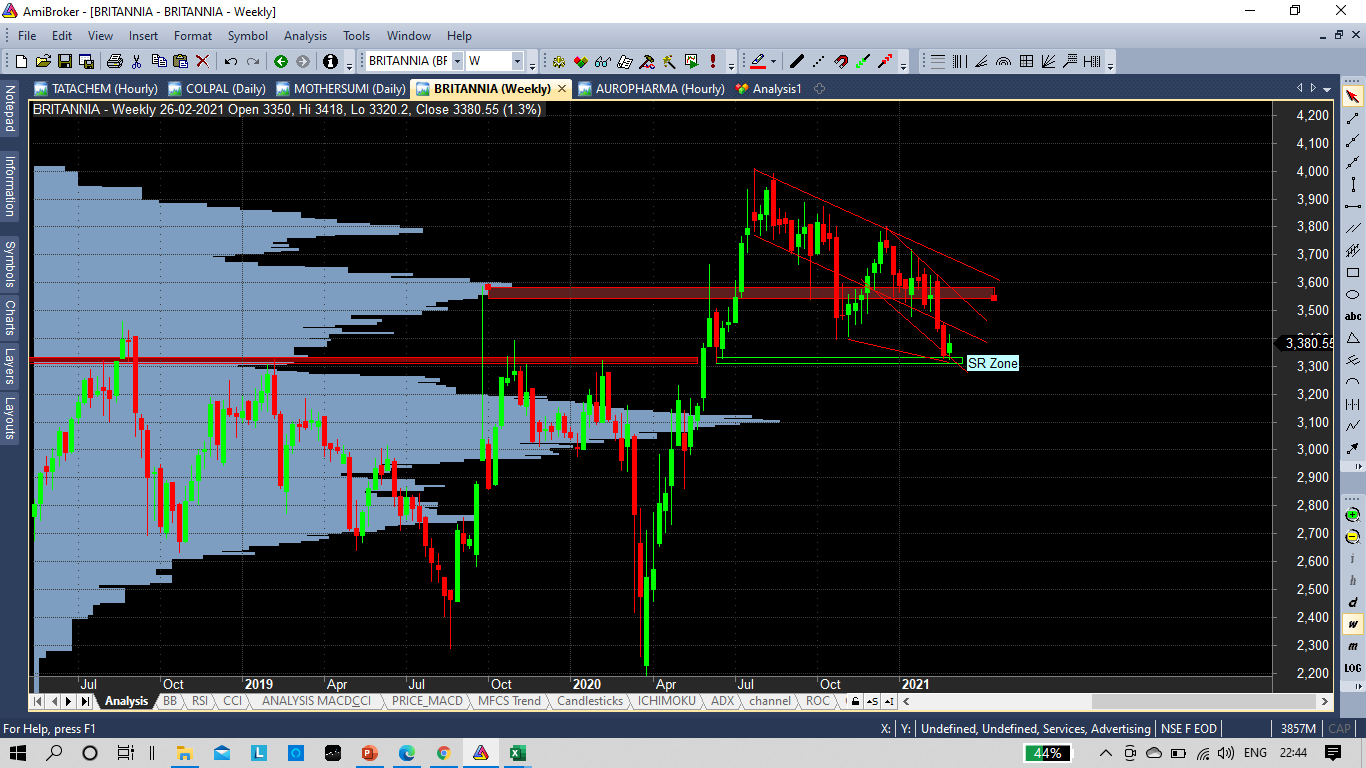Select the triangle drawing tool
1366x768 pixels.
coord(1353,338)
